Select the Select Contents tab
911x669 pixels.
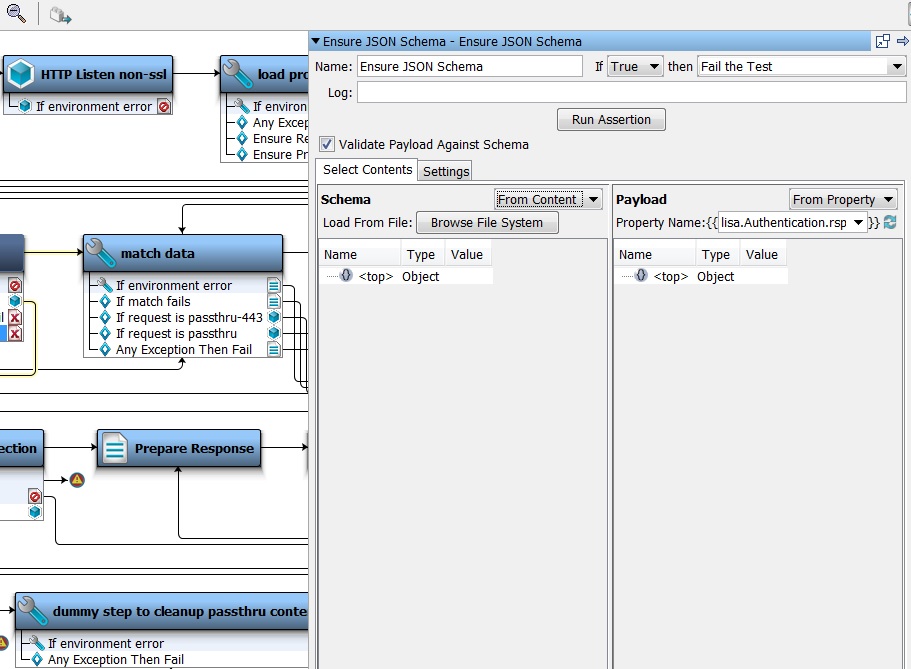[x=367, y=170]
